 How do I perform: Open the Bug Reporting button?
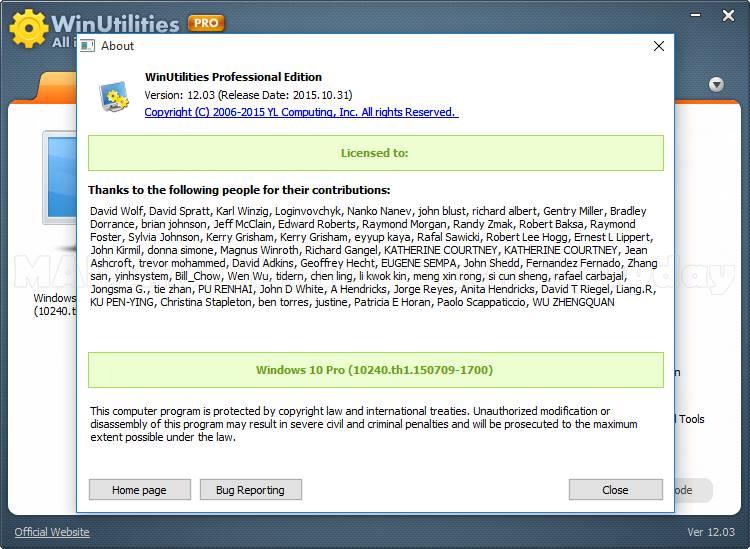tap(251, 490)
